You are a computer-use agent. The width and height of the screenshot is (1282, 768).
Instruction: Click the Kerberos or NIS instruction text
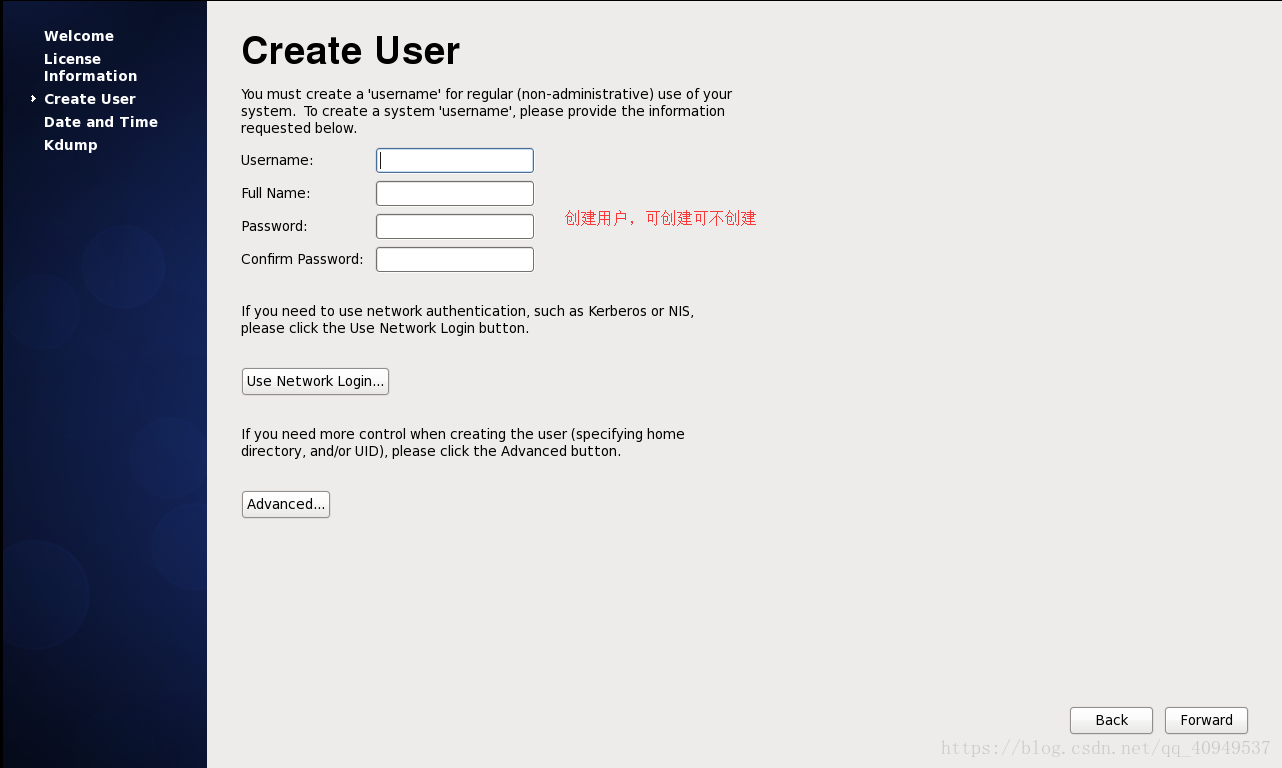pos(467,319)
